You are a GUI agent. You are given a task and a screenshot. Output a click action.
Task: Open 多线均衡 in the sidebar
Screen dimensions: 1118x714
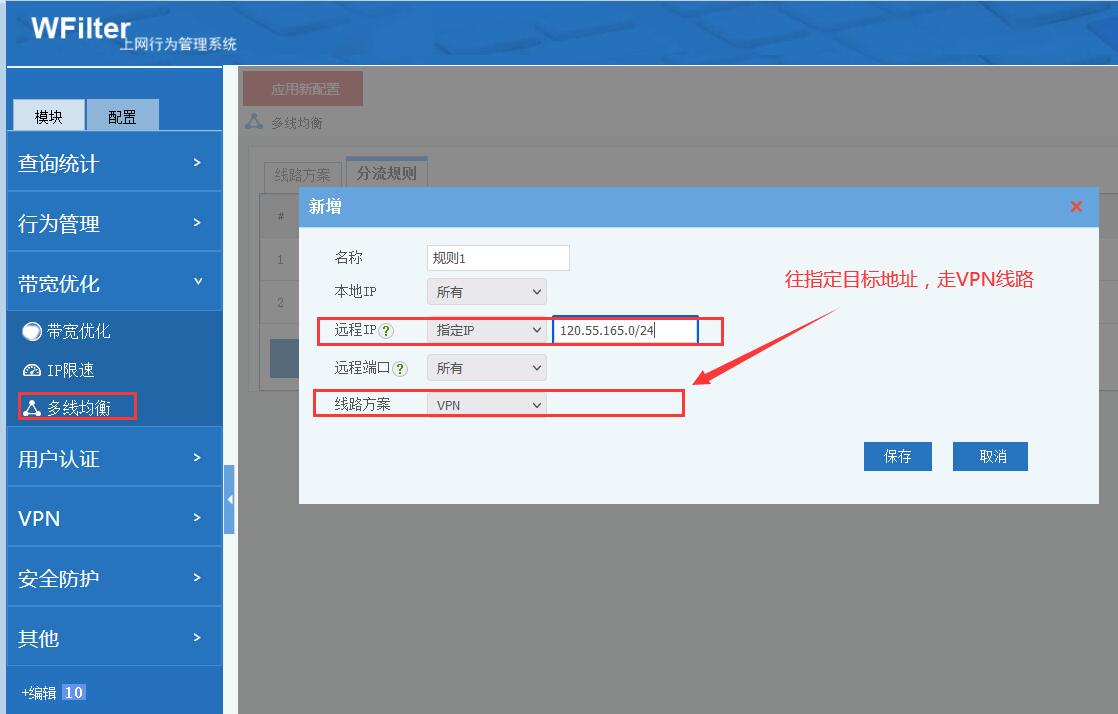(x=78, y=407)
